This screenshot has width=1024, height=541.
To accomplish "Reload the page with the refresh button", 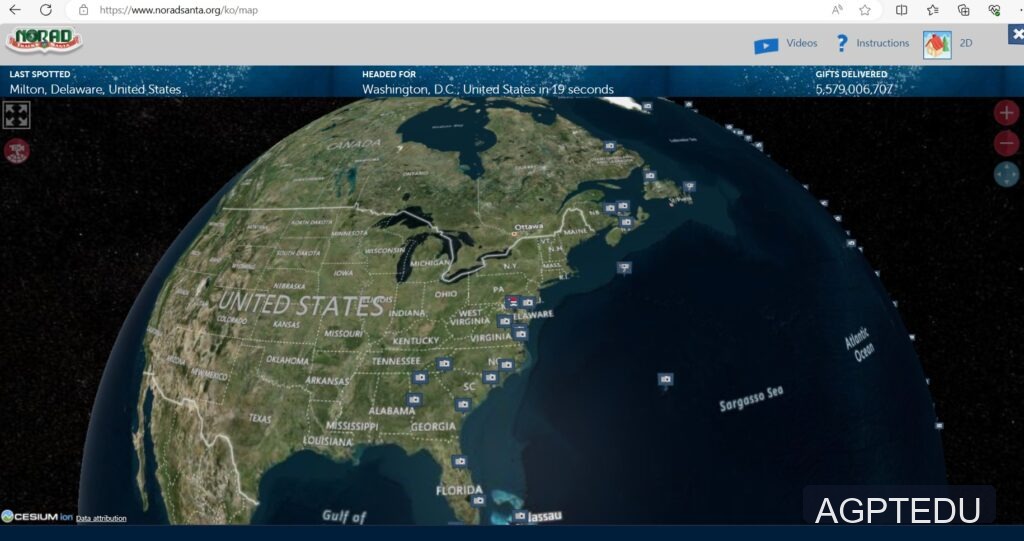I will pyautogui.click(x=46, y=10).
